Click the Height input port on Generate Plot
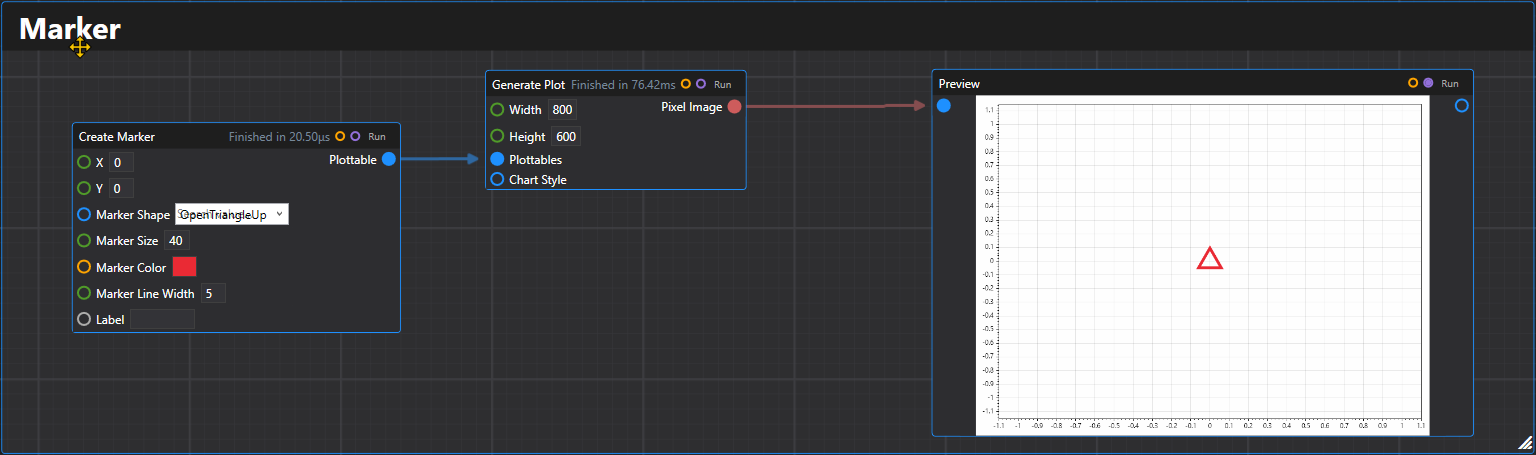Image resolution: width=1536 pixels, height=455 pixels. (x=497, y=136)
